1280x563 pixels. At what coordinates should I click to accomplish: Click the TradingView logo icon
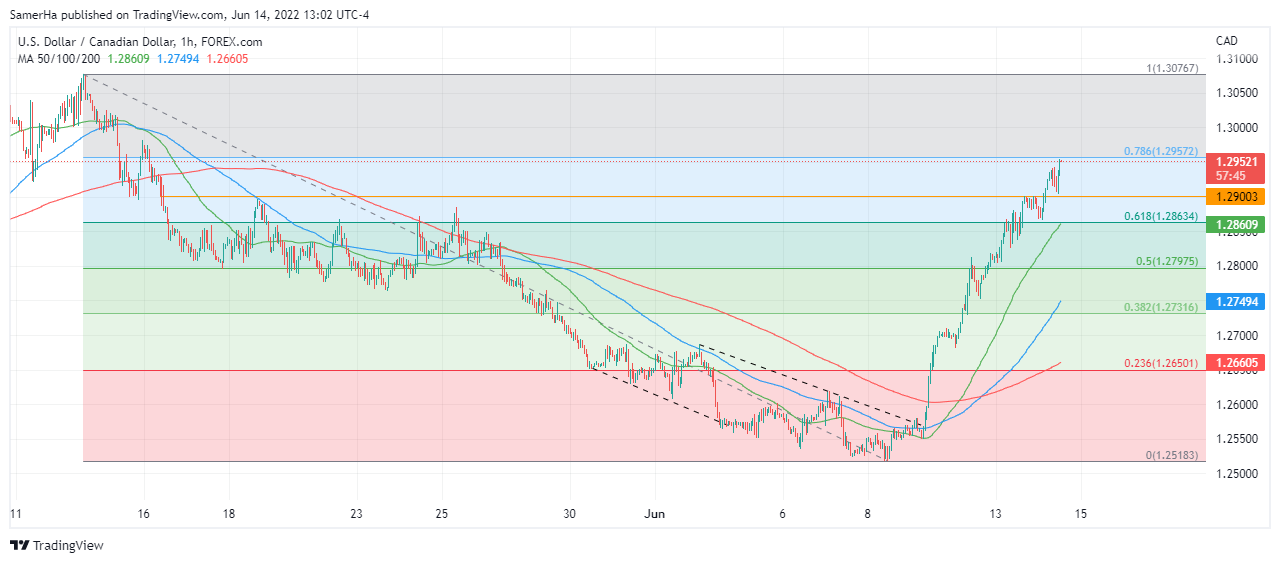[x=19, y=545]
